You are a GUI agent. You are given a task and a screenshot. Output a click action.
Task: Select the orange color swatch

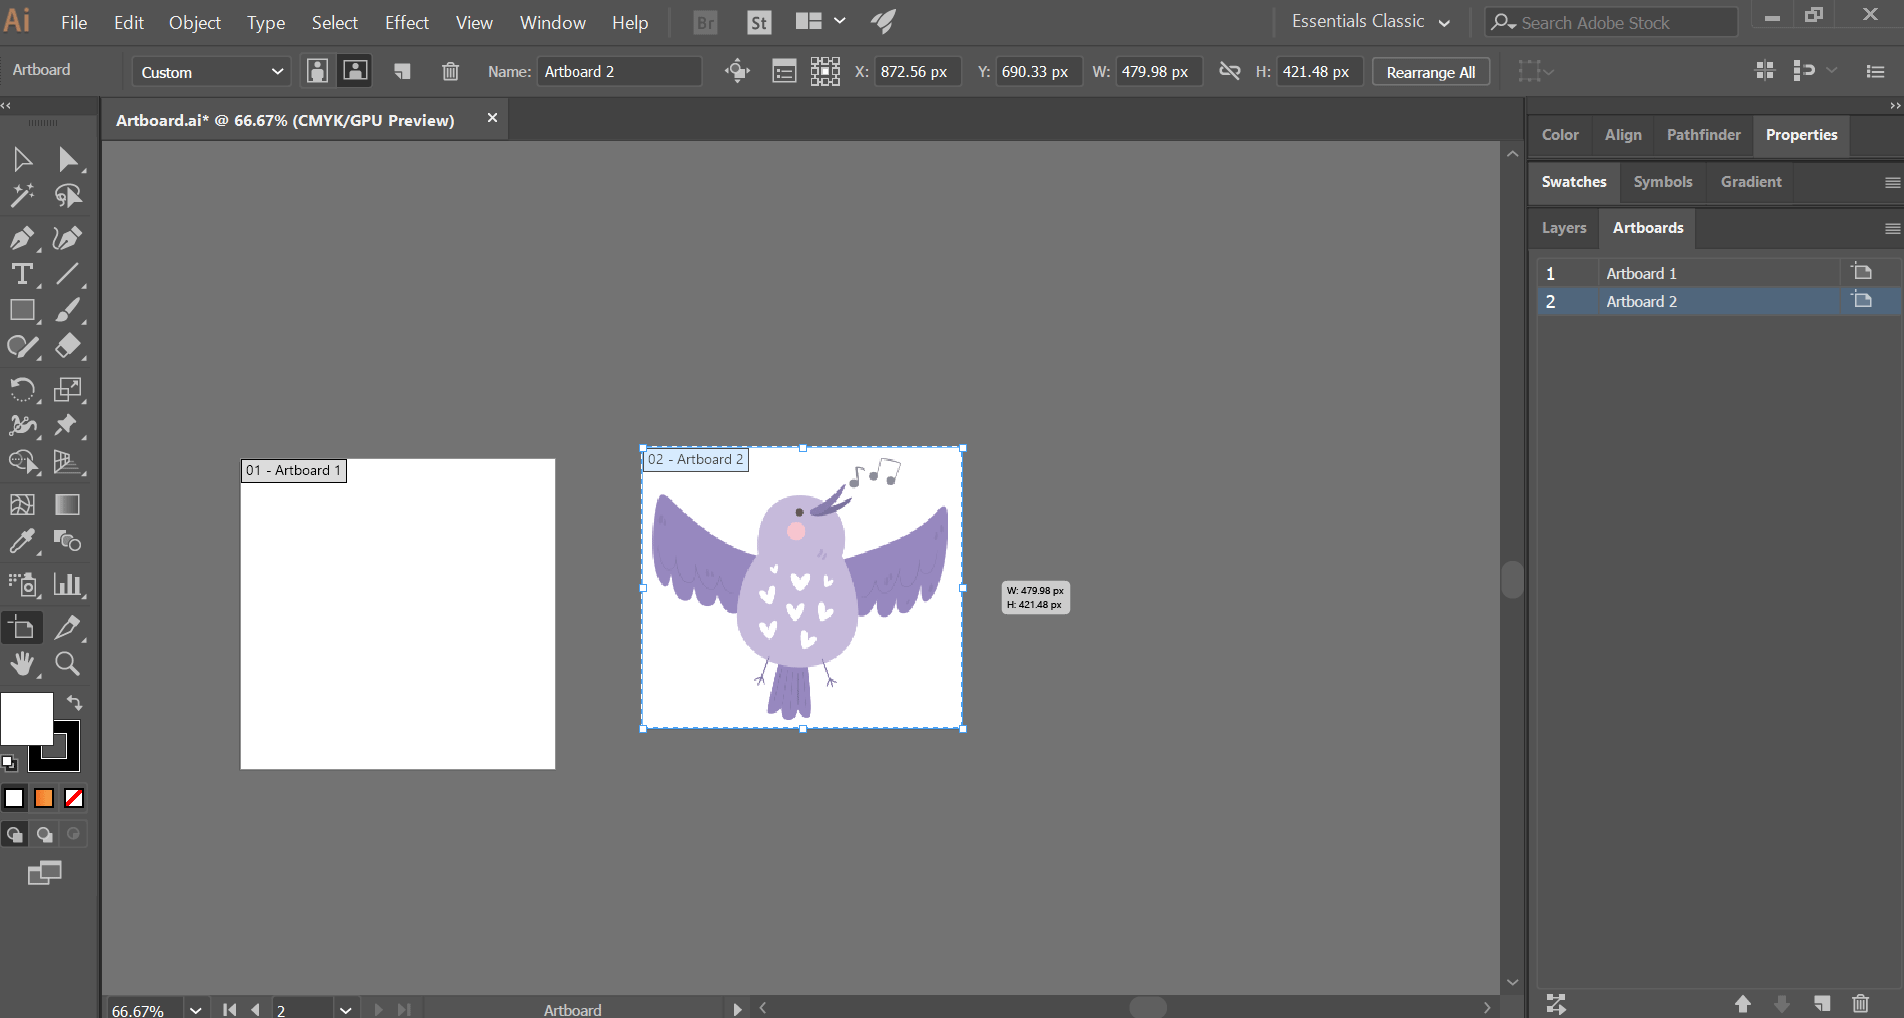click(43, 798)
